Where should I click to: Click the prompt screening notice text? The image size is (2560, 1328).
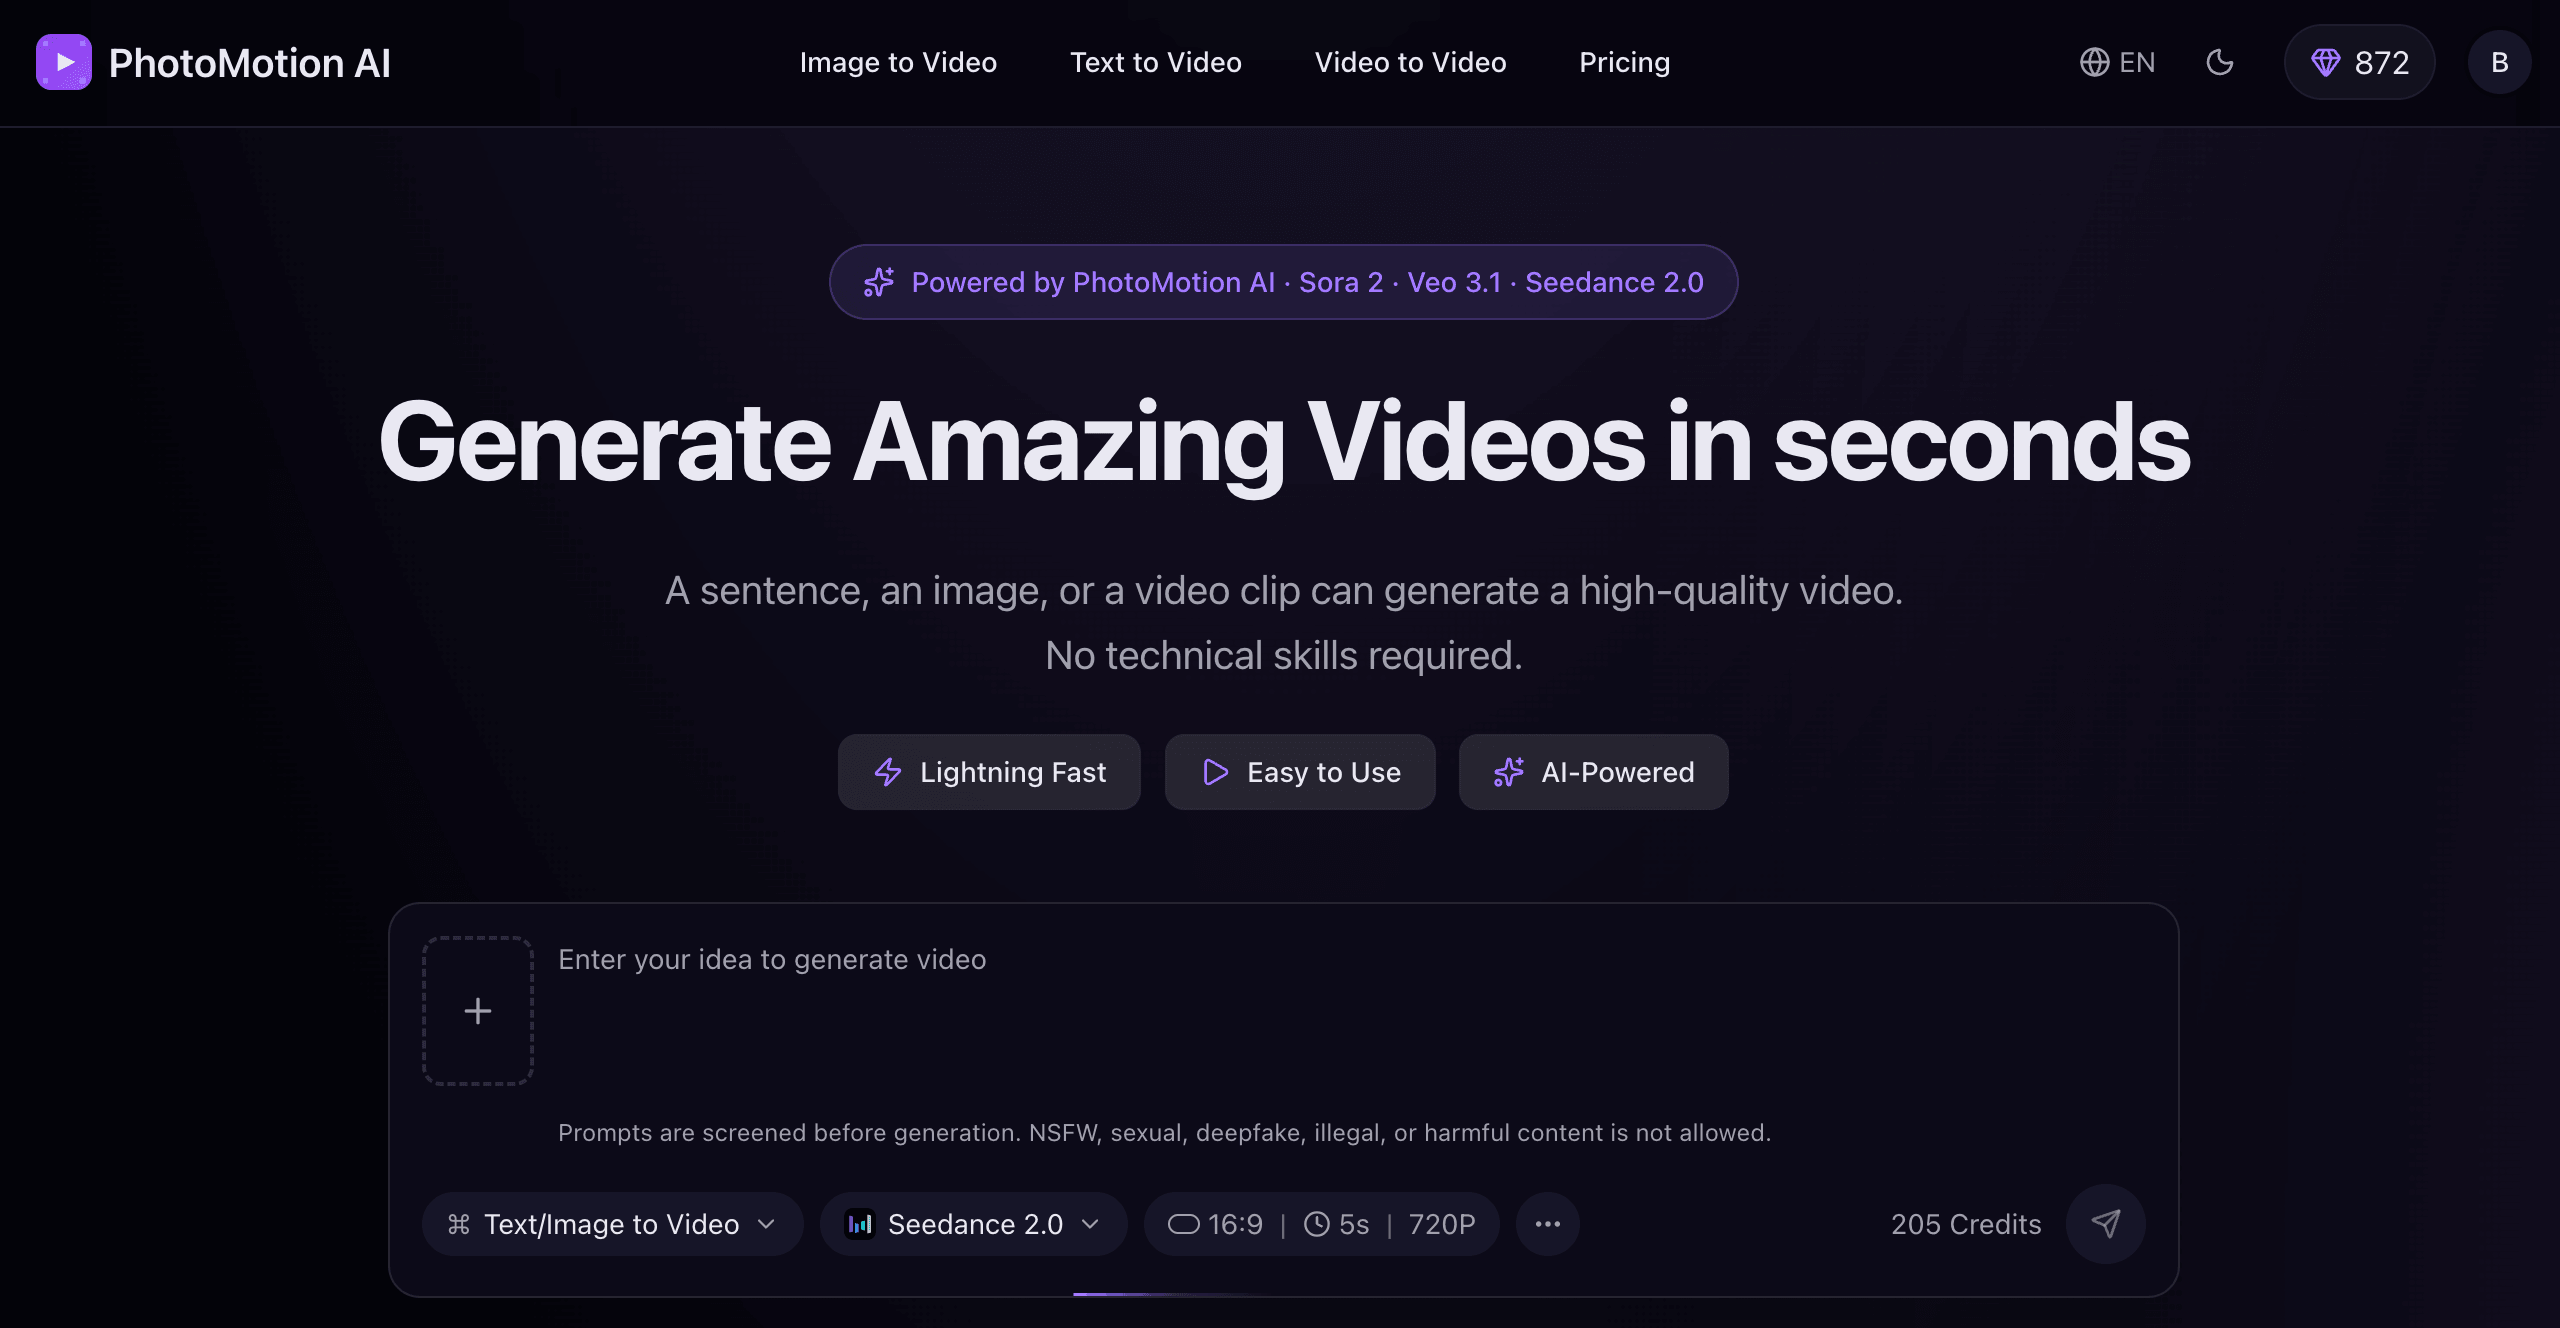(1164, 1133)
